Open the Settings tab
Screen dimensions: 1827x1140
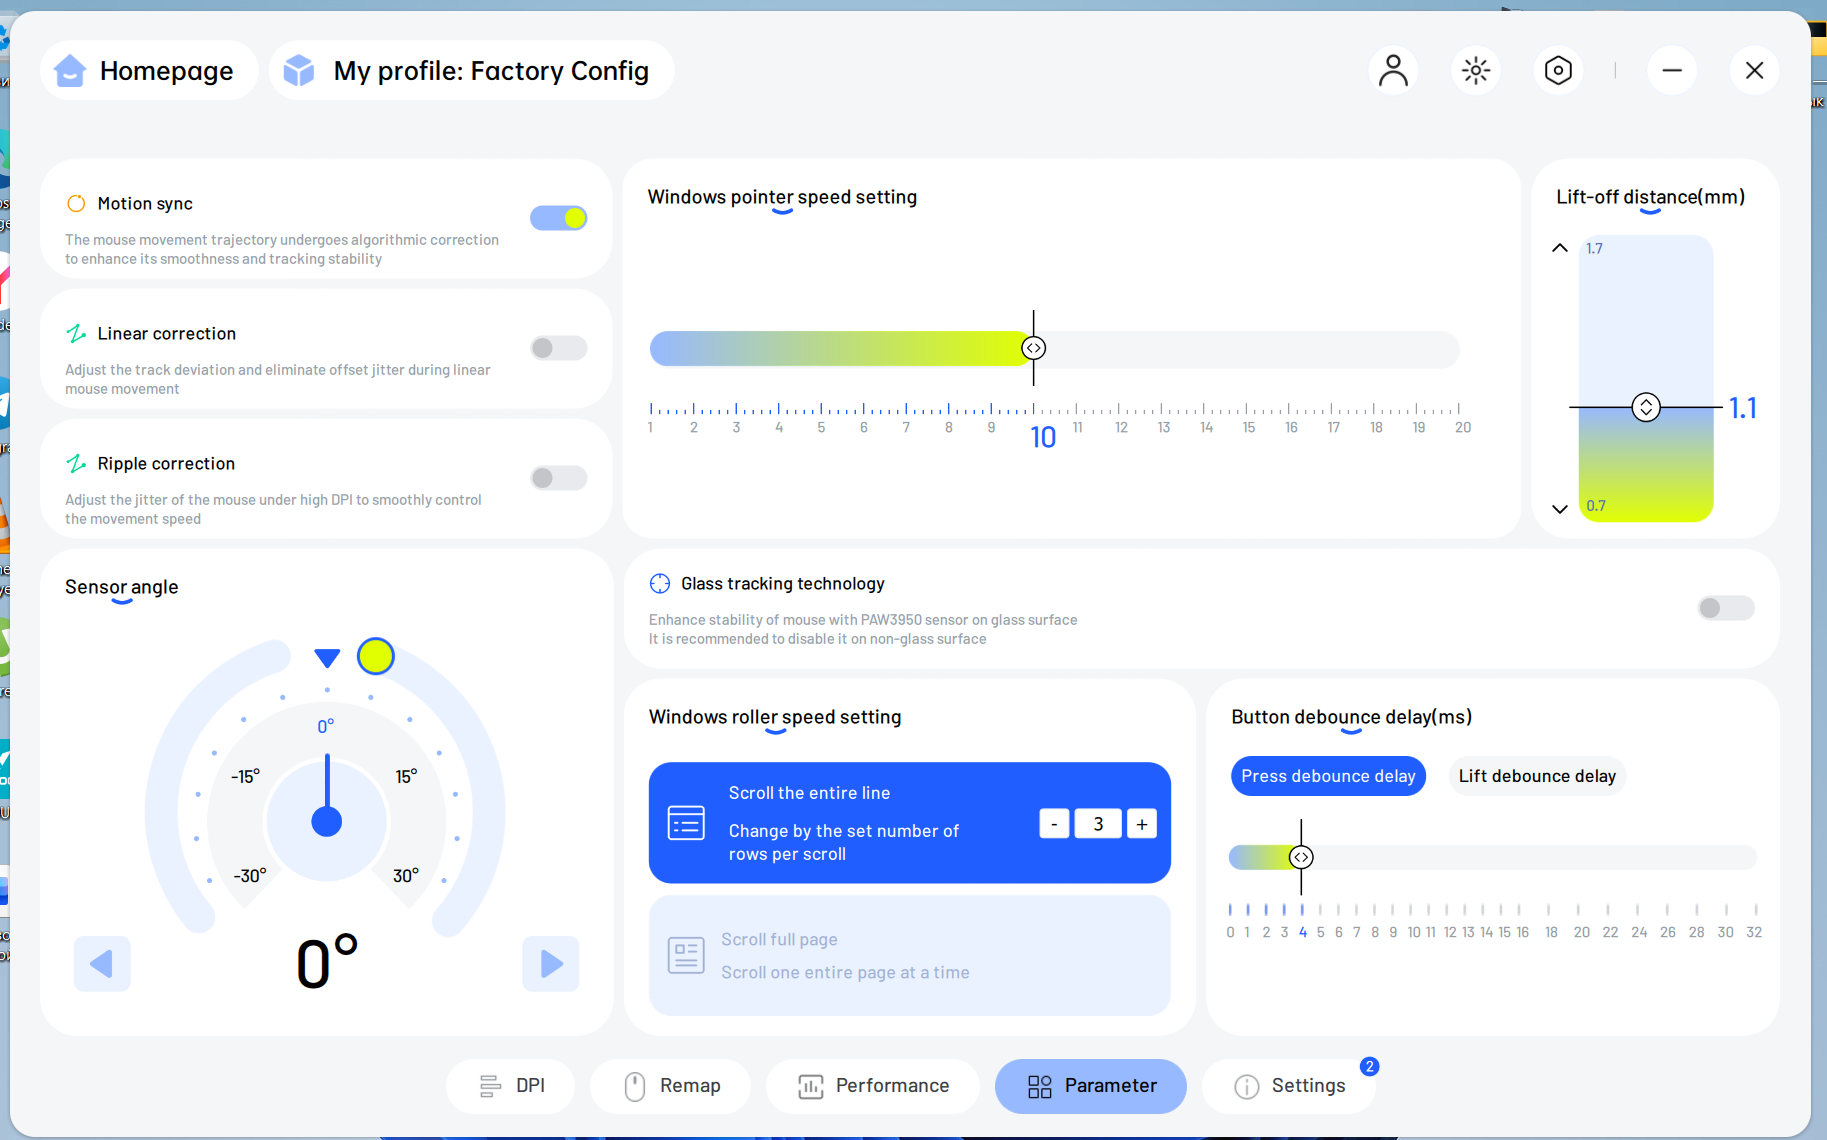coord(1289,1086)
